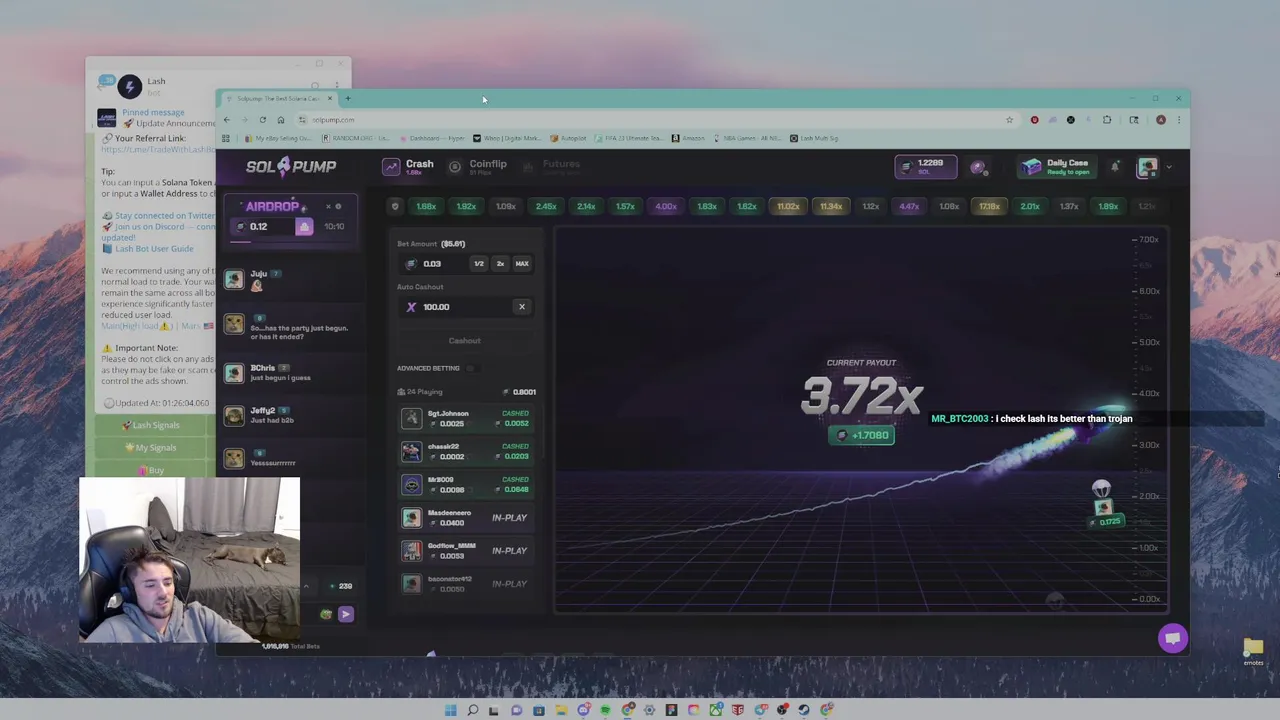Click the profile avatar in header
1280x720 pixels.
pos(1148,167)
